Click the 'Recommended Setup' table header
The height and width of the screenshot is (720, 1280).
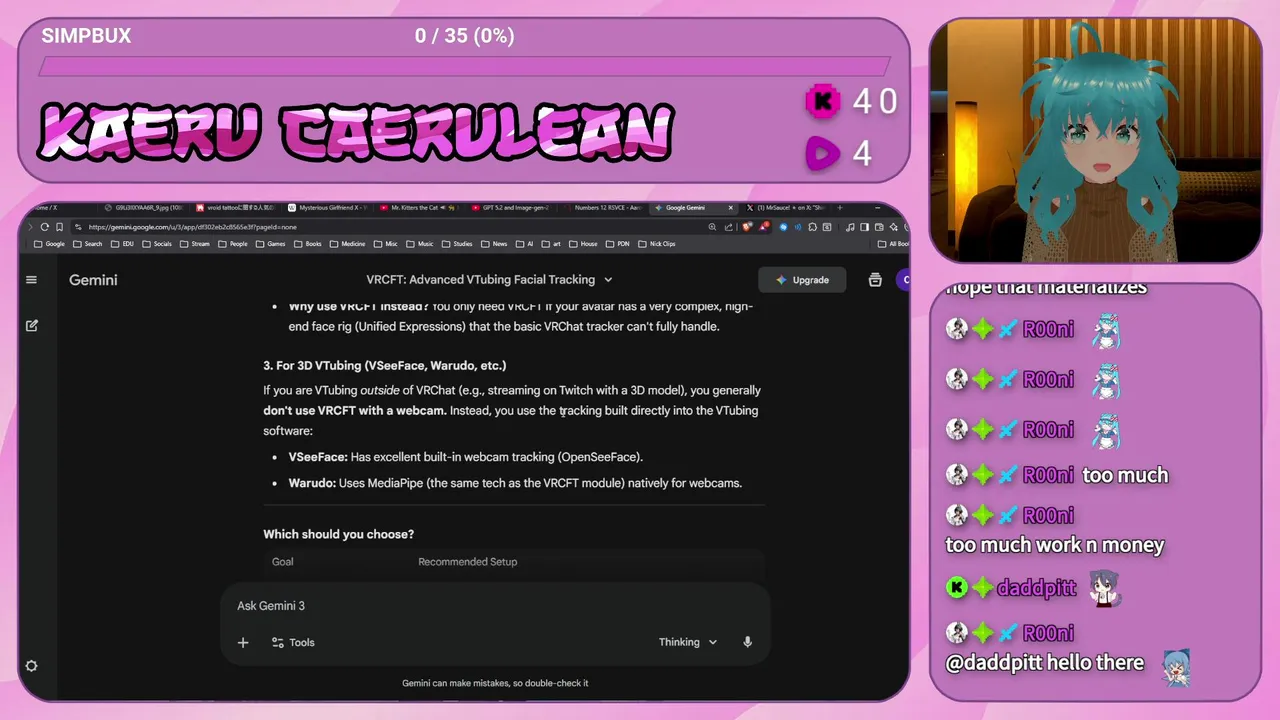467,562
